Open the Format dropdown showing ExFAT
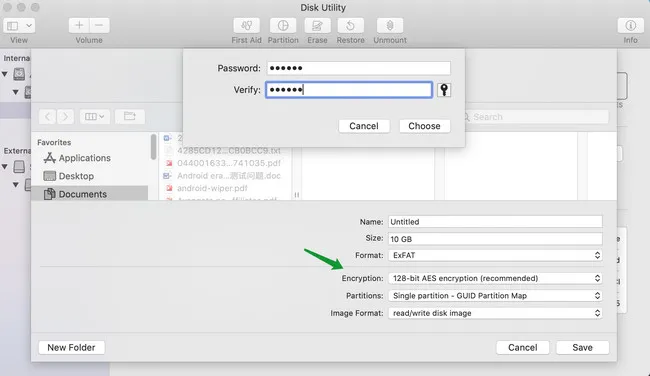The height and width of the screenshot is (376, 650). [x=495, y=255]
